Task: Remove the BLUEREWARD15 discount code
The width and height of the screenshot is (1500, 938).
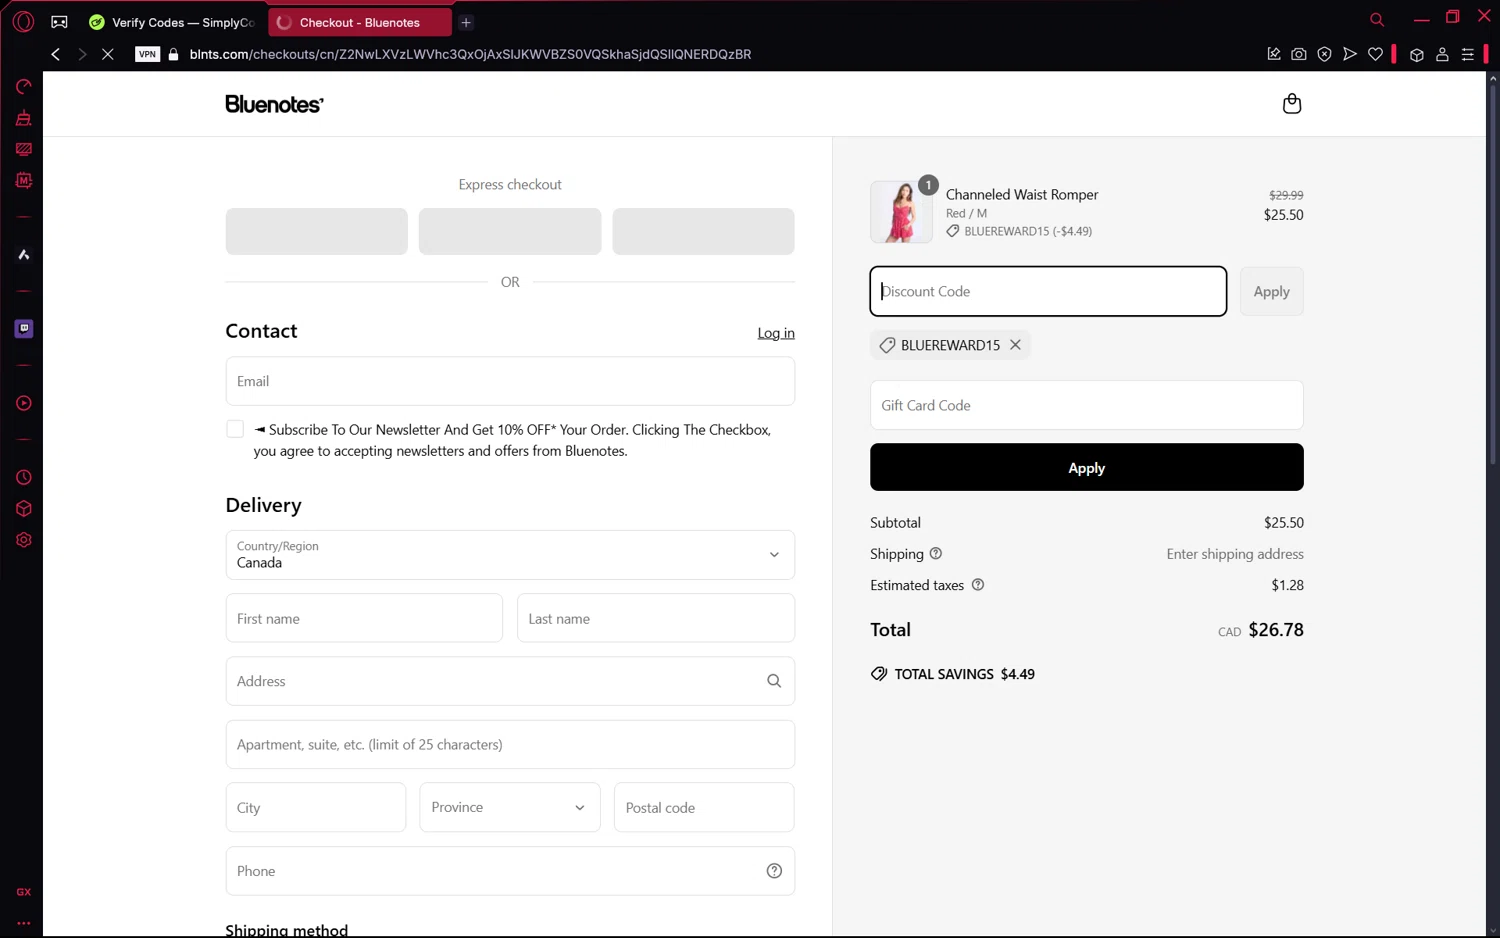Action: tap(1015, 344)
